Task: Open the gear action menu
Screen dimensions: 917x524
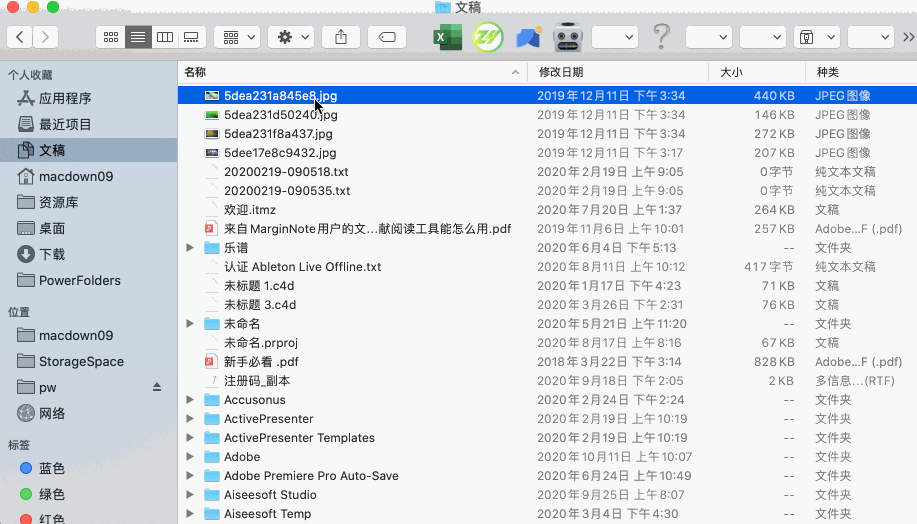Action: [x=291, y=37]
